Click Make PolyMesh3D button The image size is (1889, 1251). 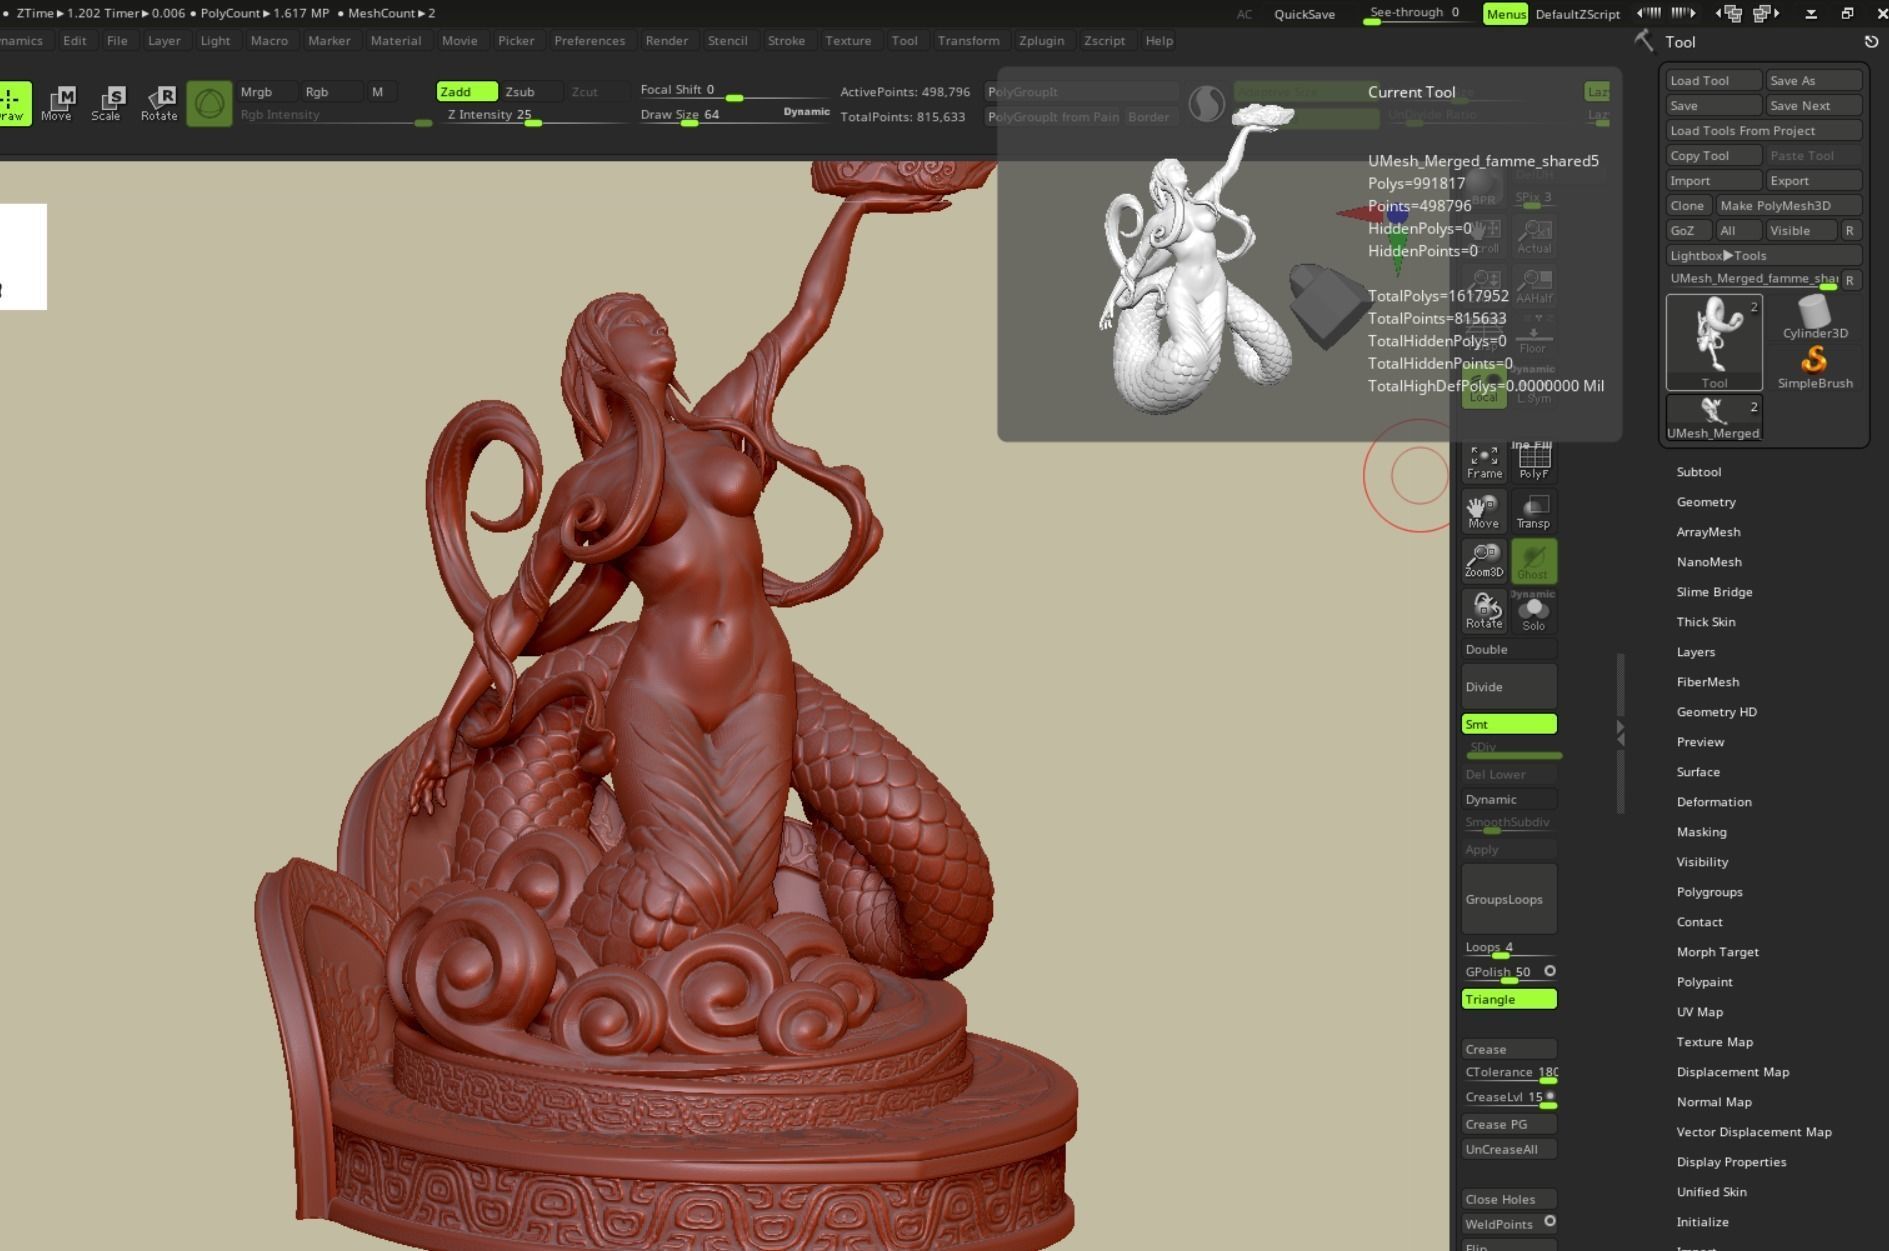click(x=1788, y=205)
